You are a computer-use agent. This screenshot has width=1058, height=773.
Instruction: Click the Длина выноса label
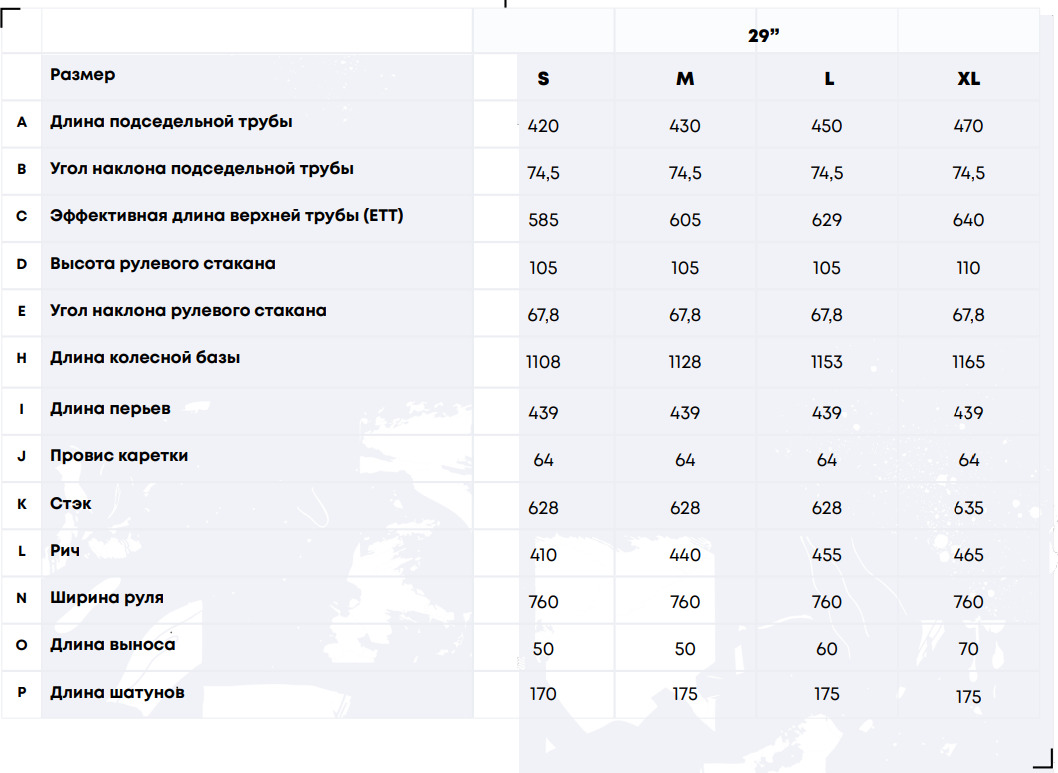[x=113, y=645]
